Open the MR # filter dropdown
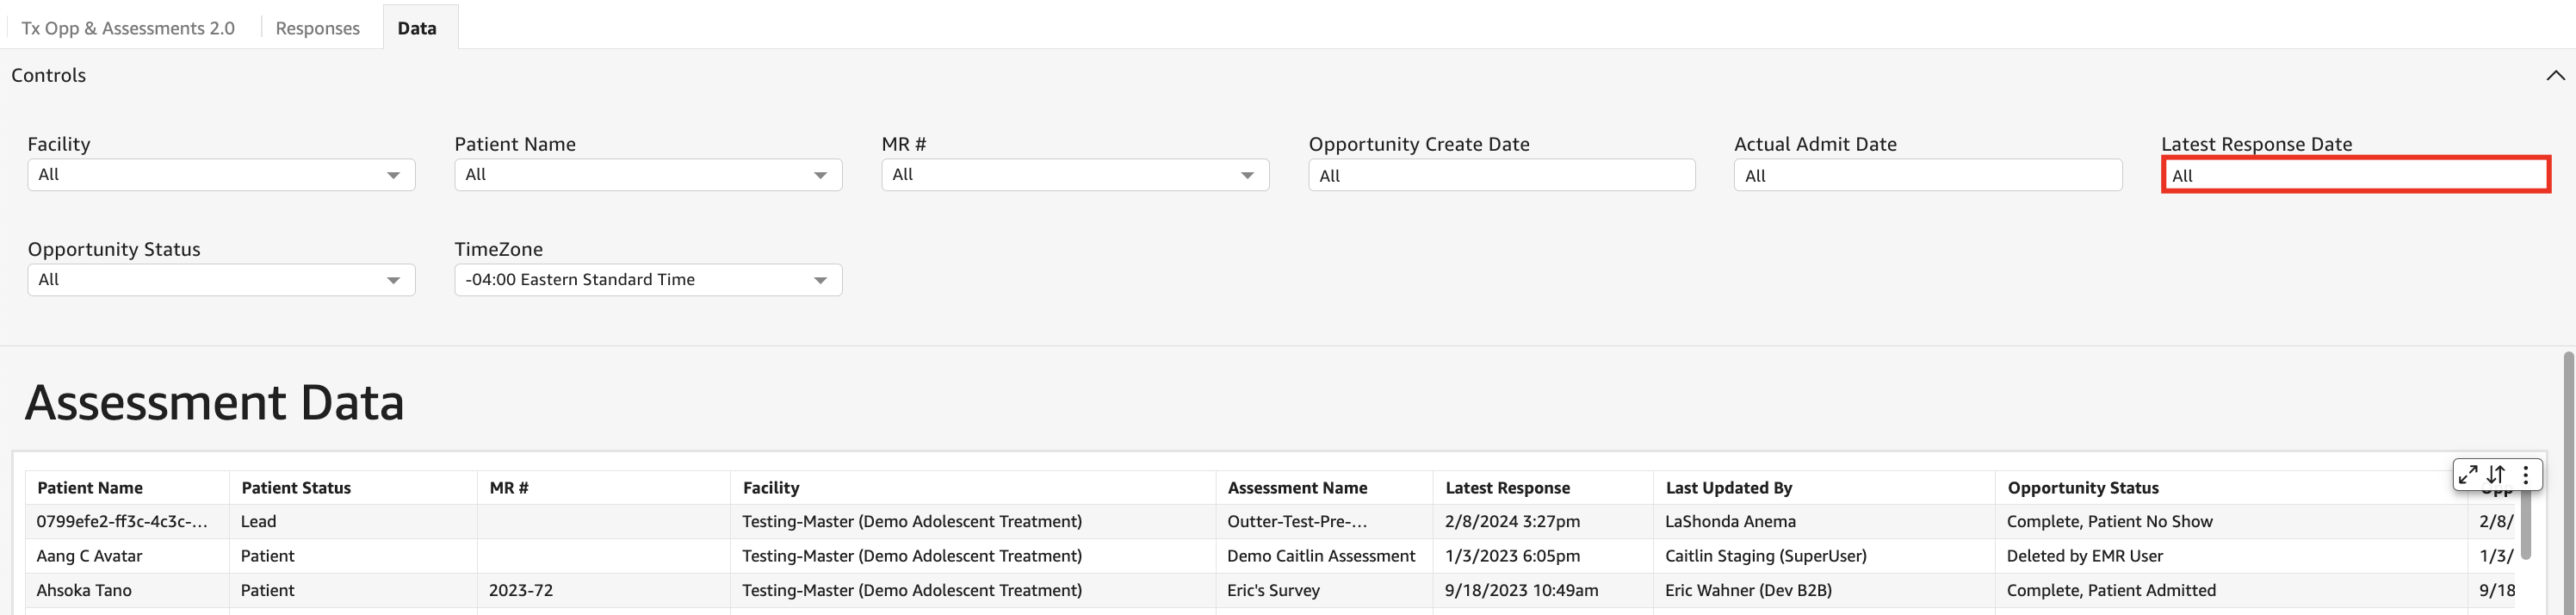The image size is (2576, 615). point(1074,175)
